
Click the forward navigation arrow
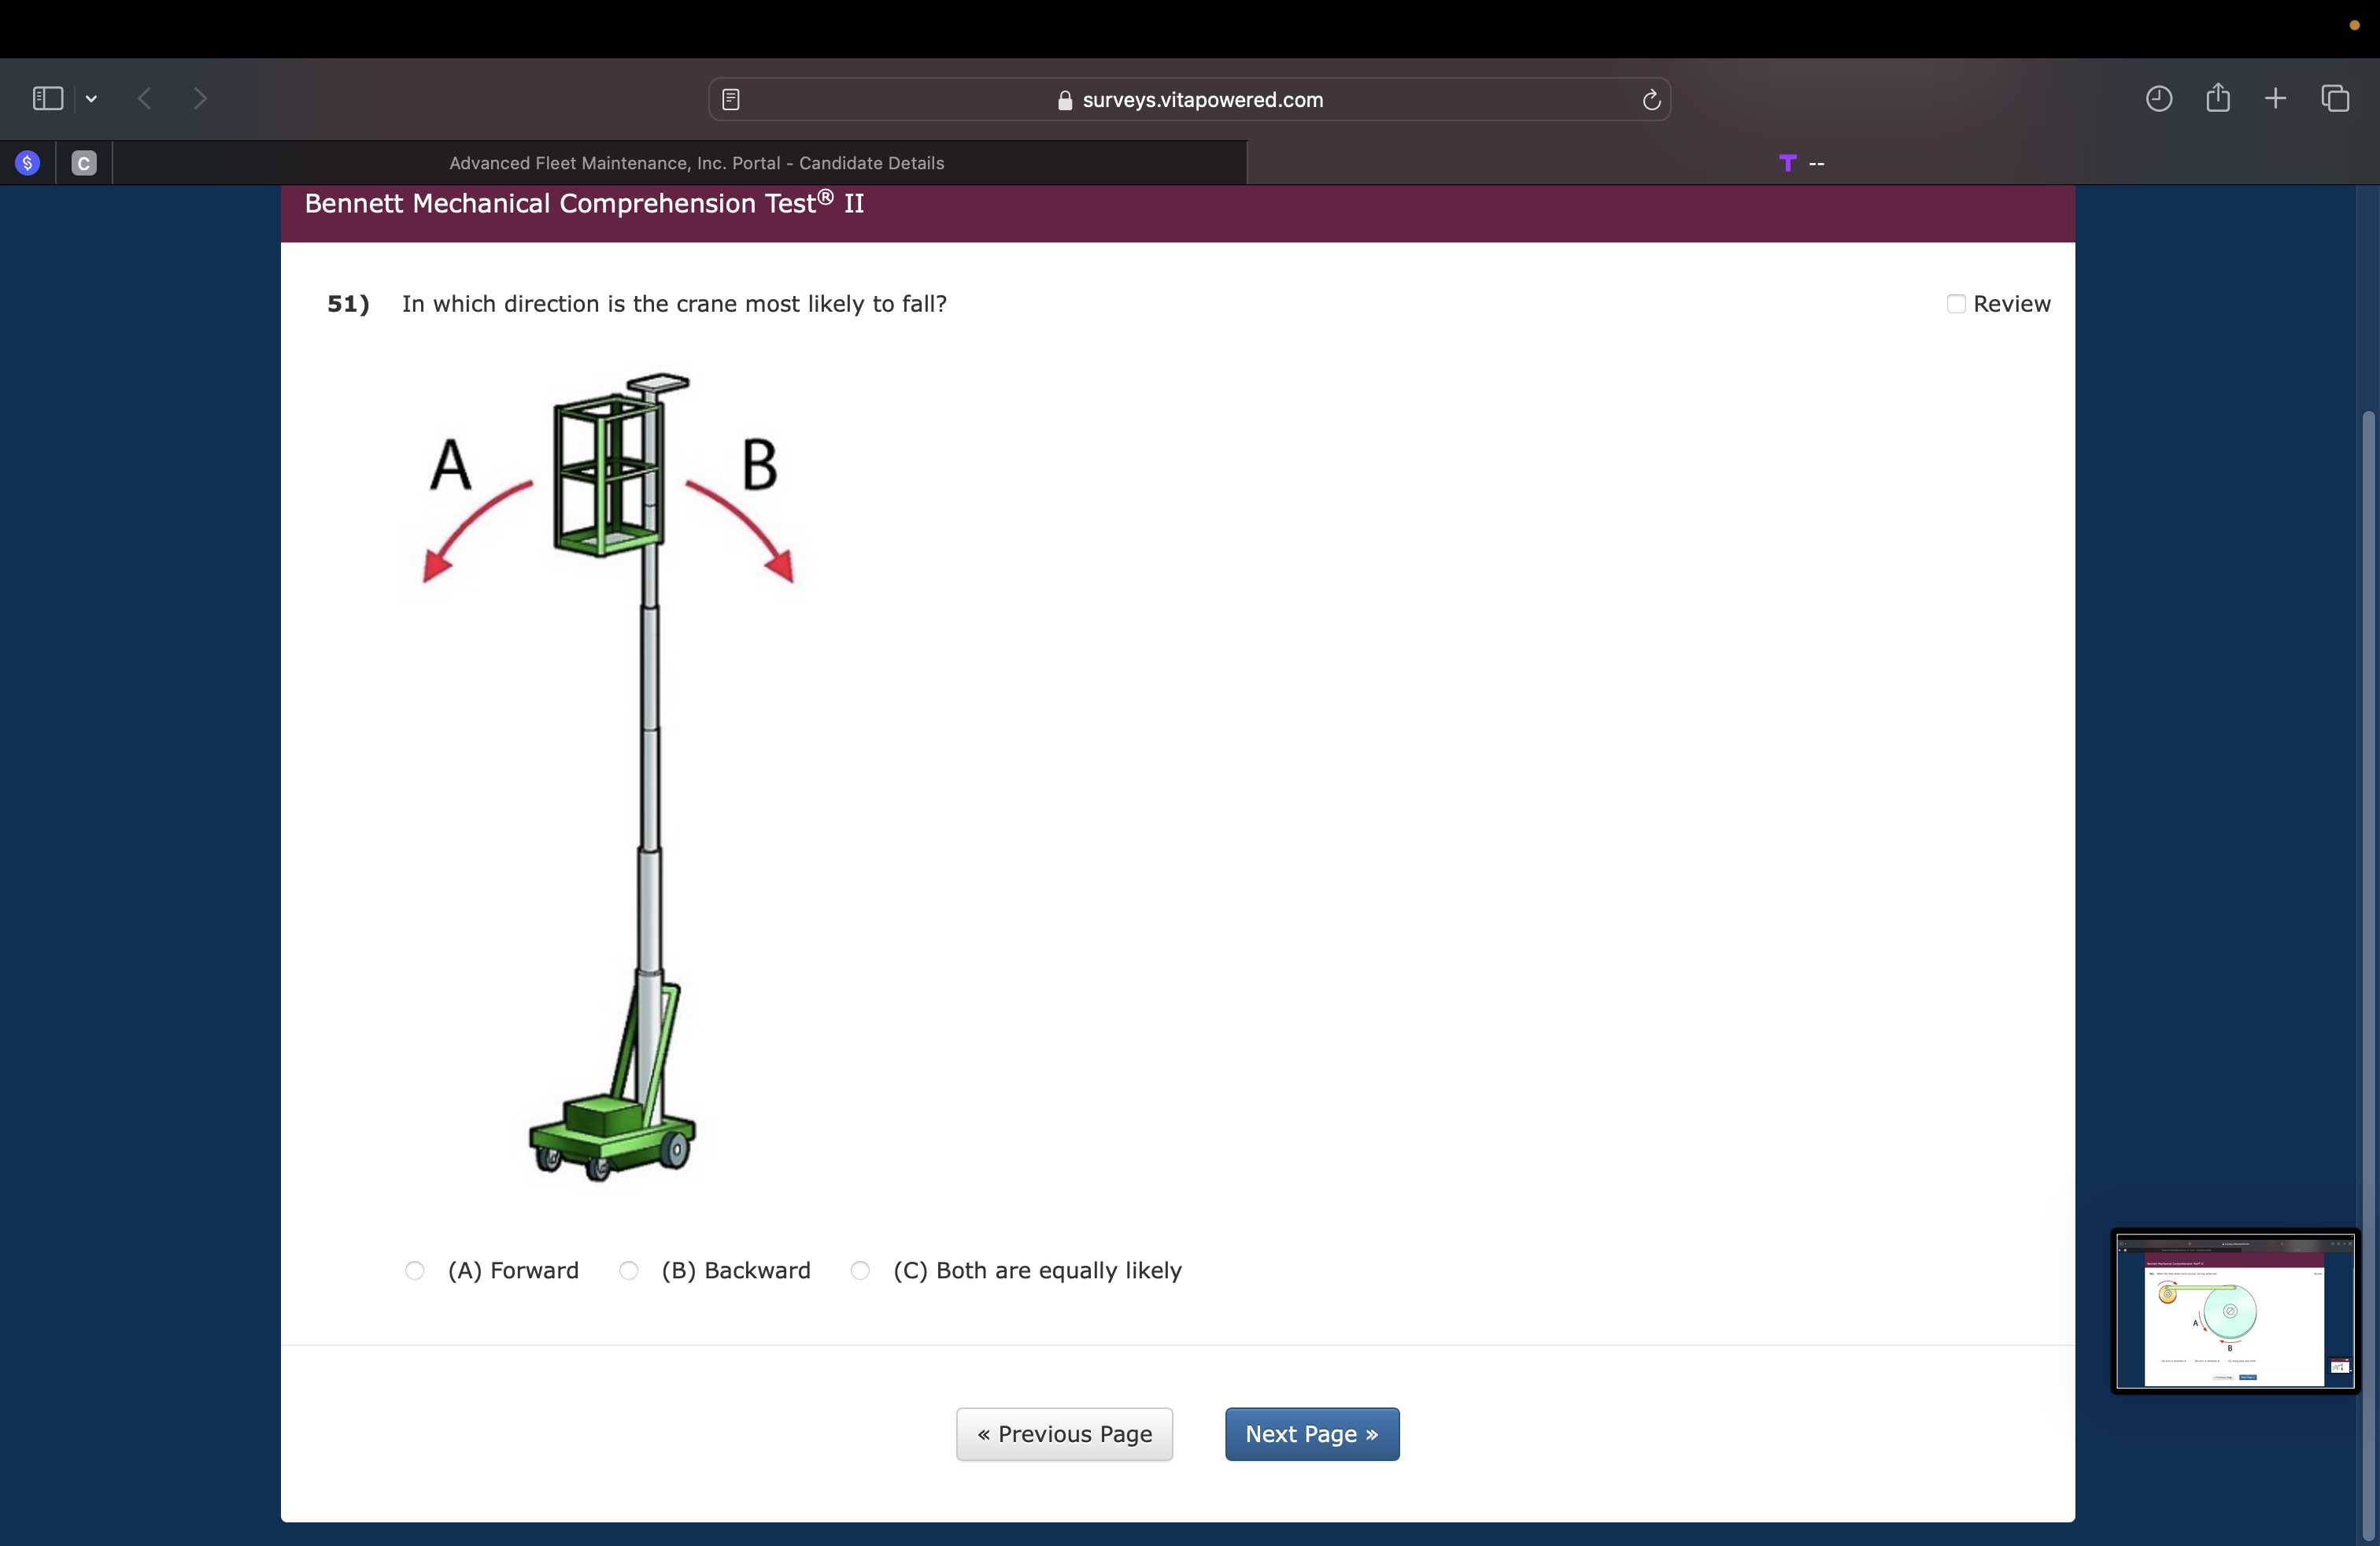(200, 98)
